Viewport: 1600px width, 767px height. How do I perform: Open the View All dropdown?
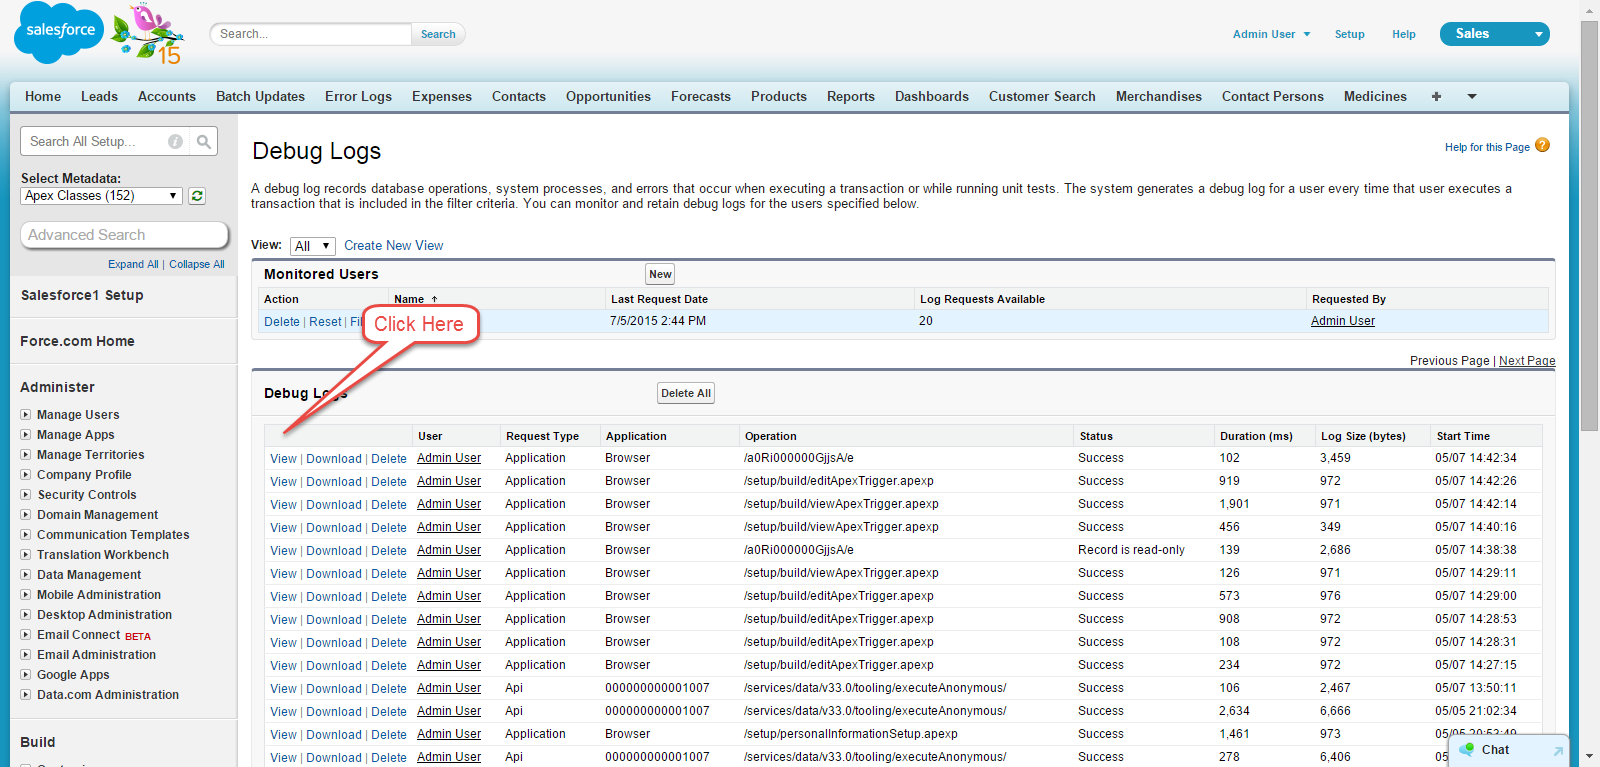tap(312, 246)
